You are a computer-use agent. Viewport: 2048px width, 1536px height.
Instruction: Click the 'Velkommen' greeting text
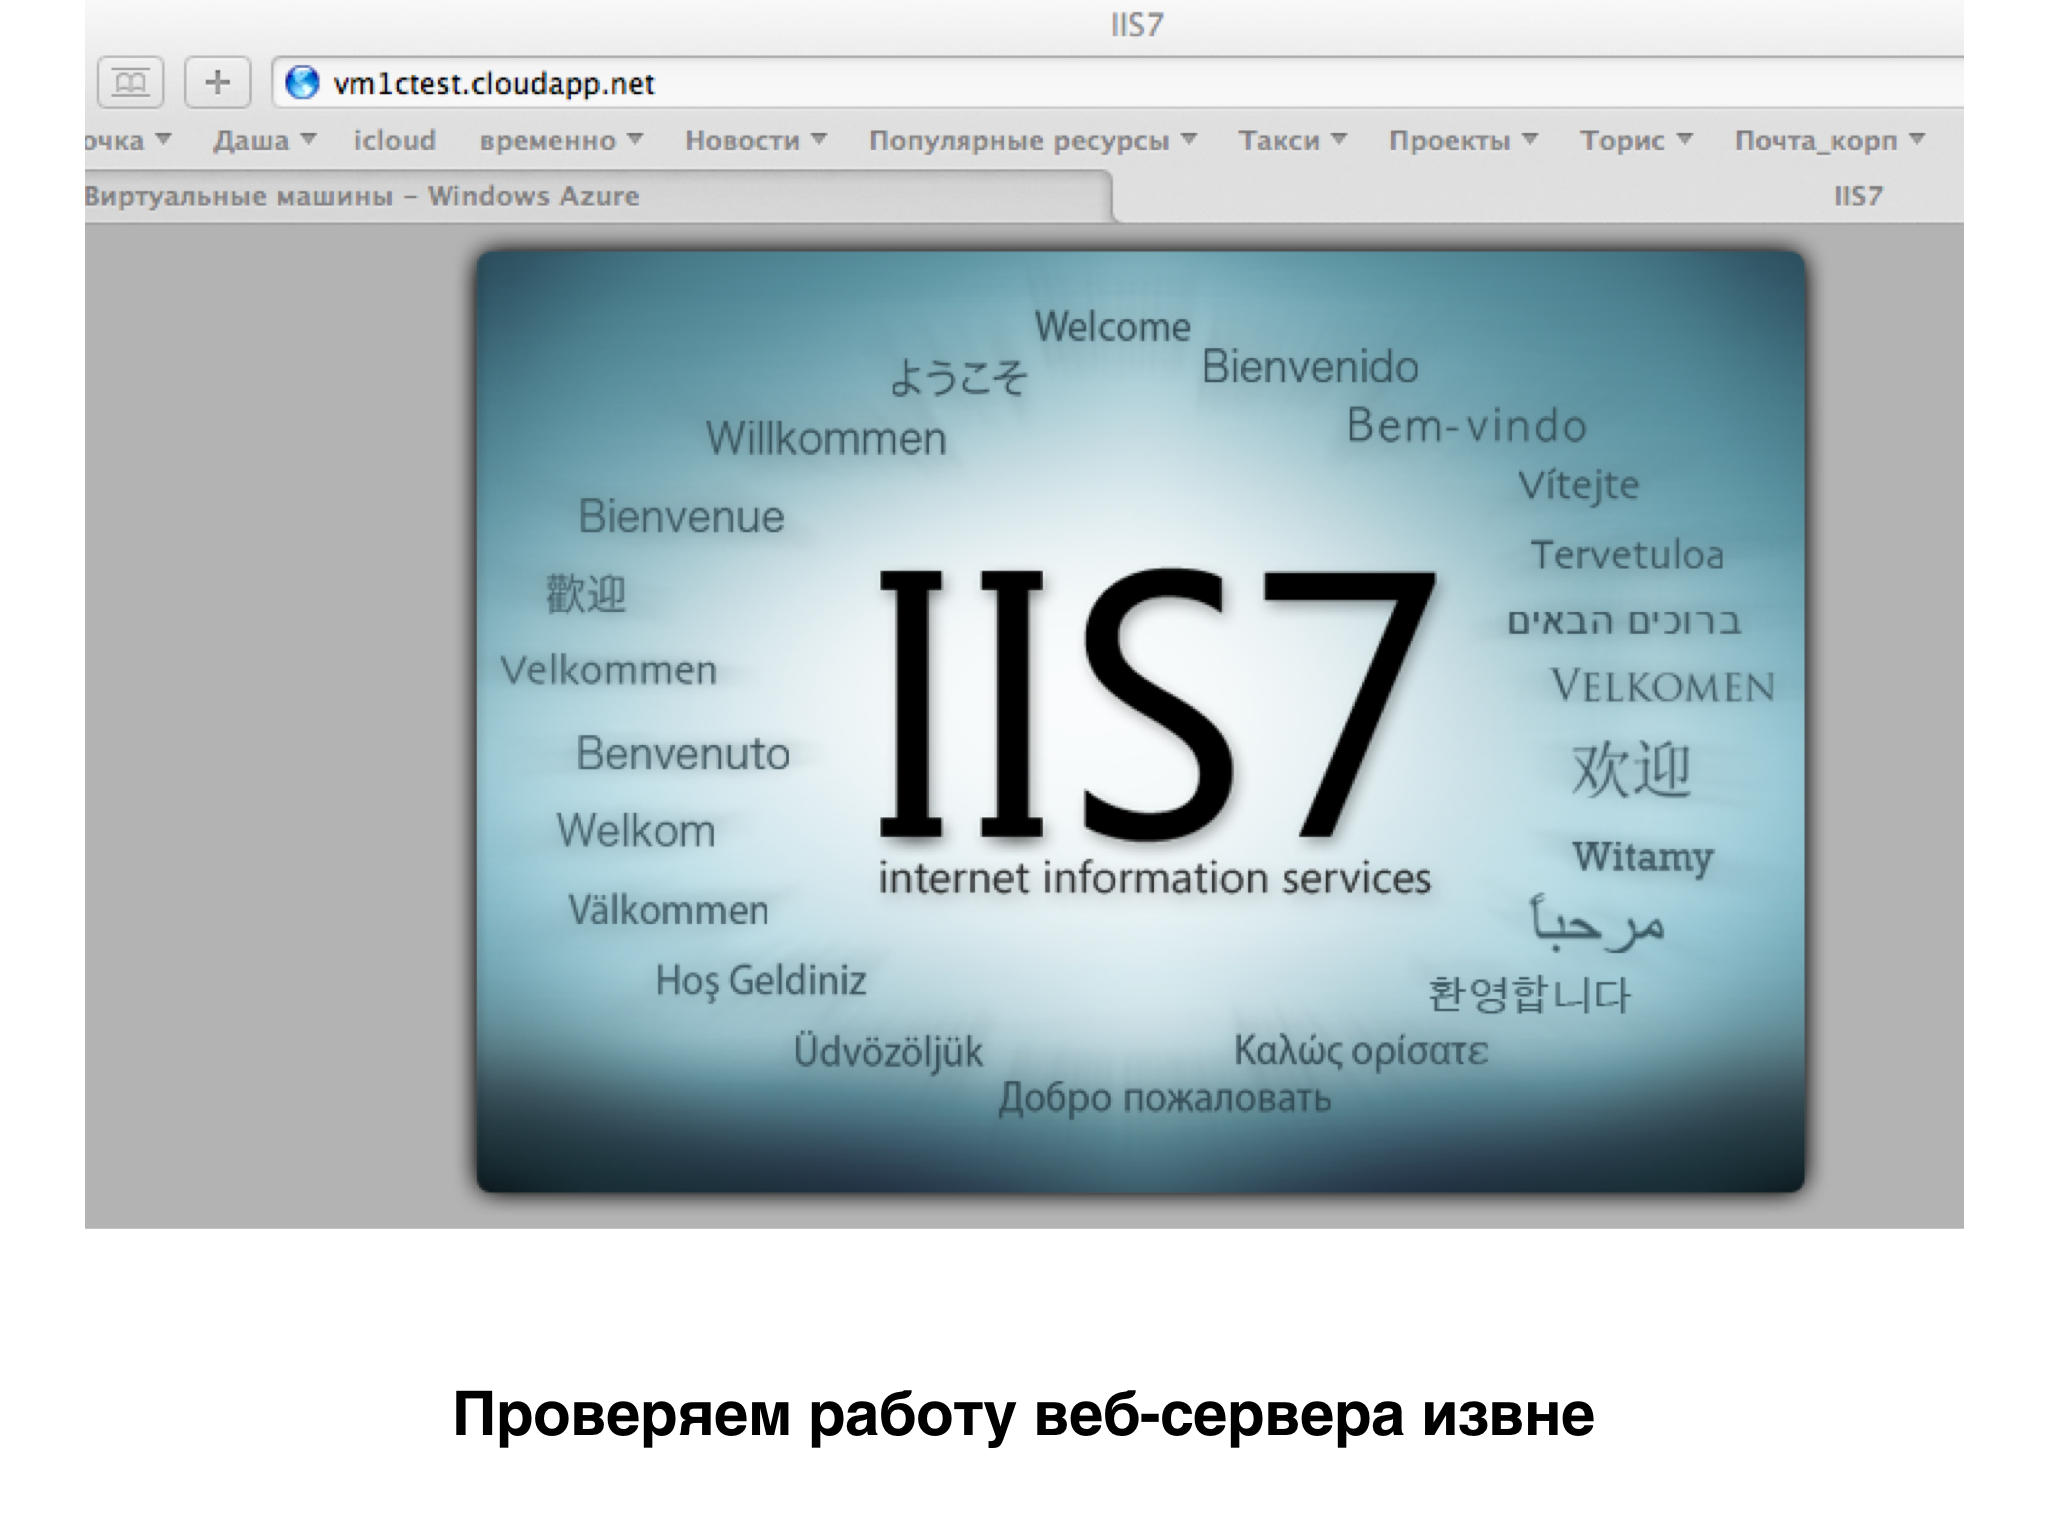coord(609,669)
